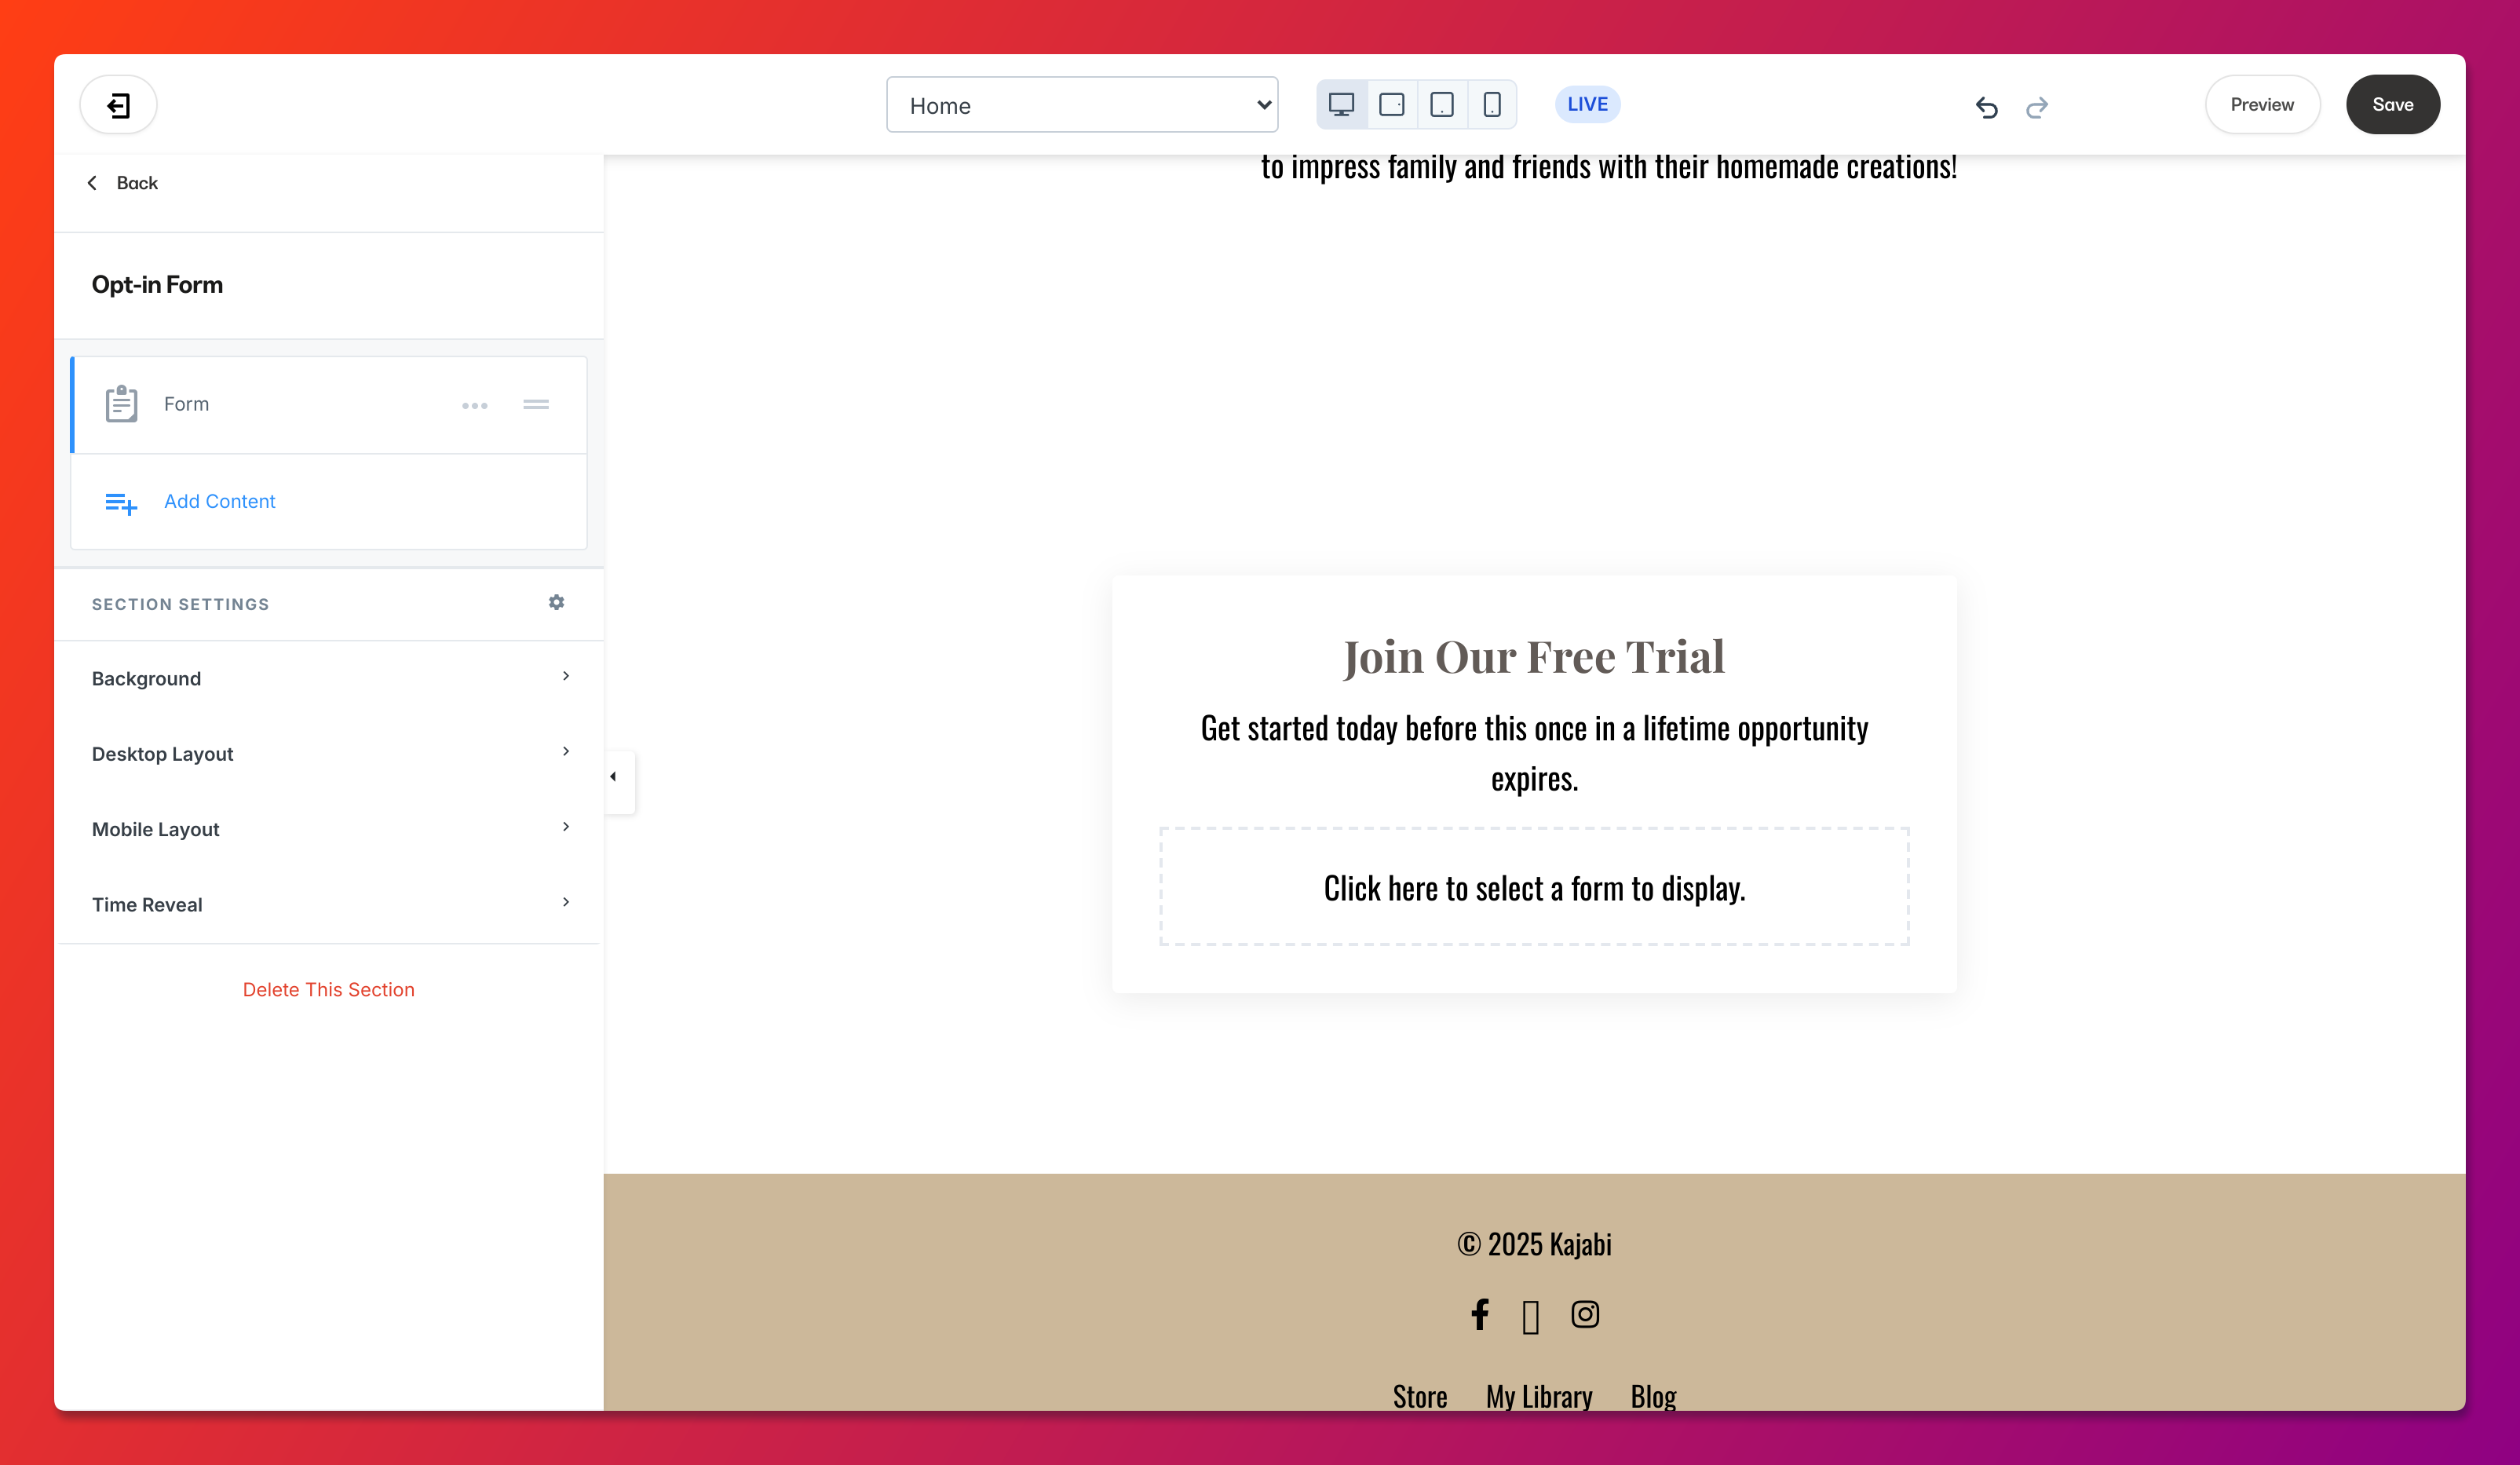This screenshot has height=1465, width=2520.
Task: Click the Facebook icon in footer
Action: tap(1480, 1314)
